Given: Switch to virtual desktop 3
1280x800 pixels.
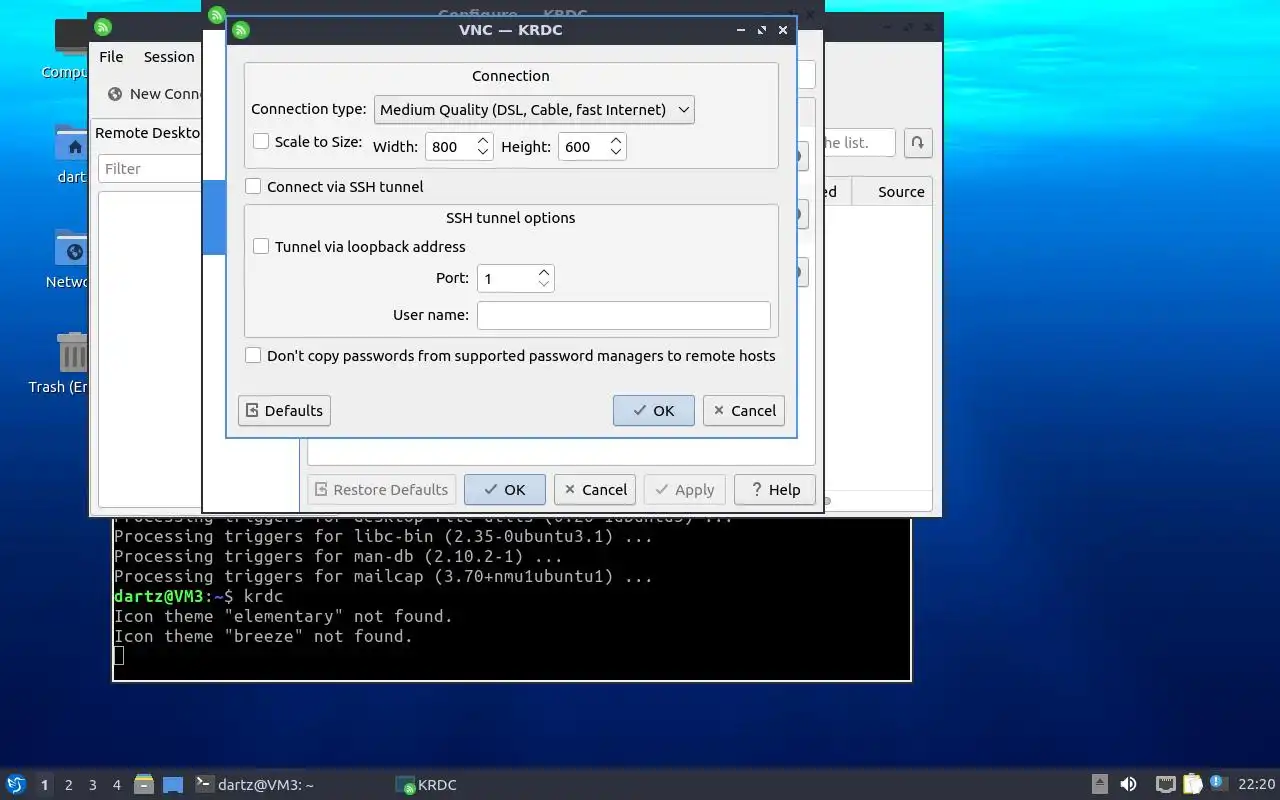Looking at the screenshot, I should [x=93, y=785].
